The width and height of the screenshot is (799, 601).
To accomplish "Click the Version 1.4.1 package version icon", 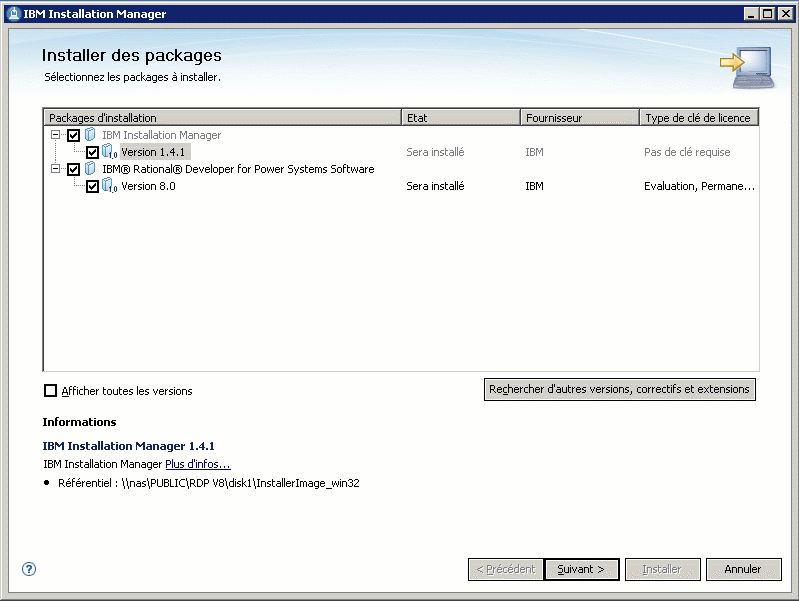I will (110, 151).
